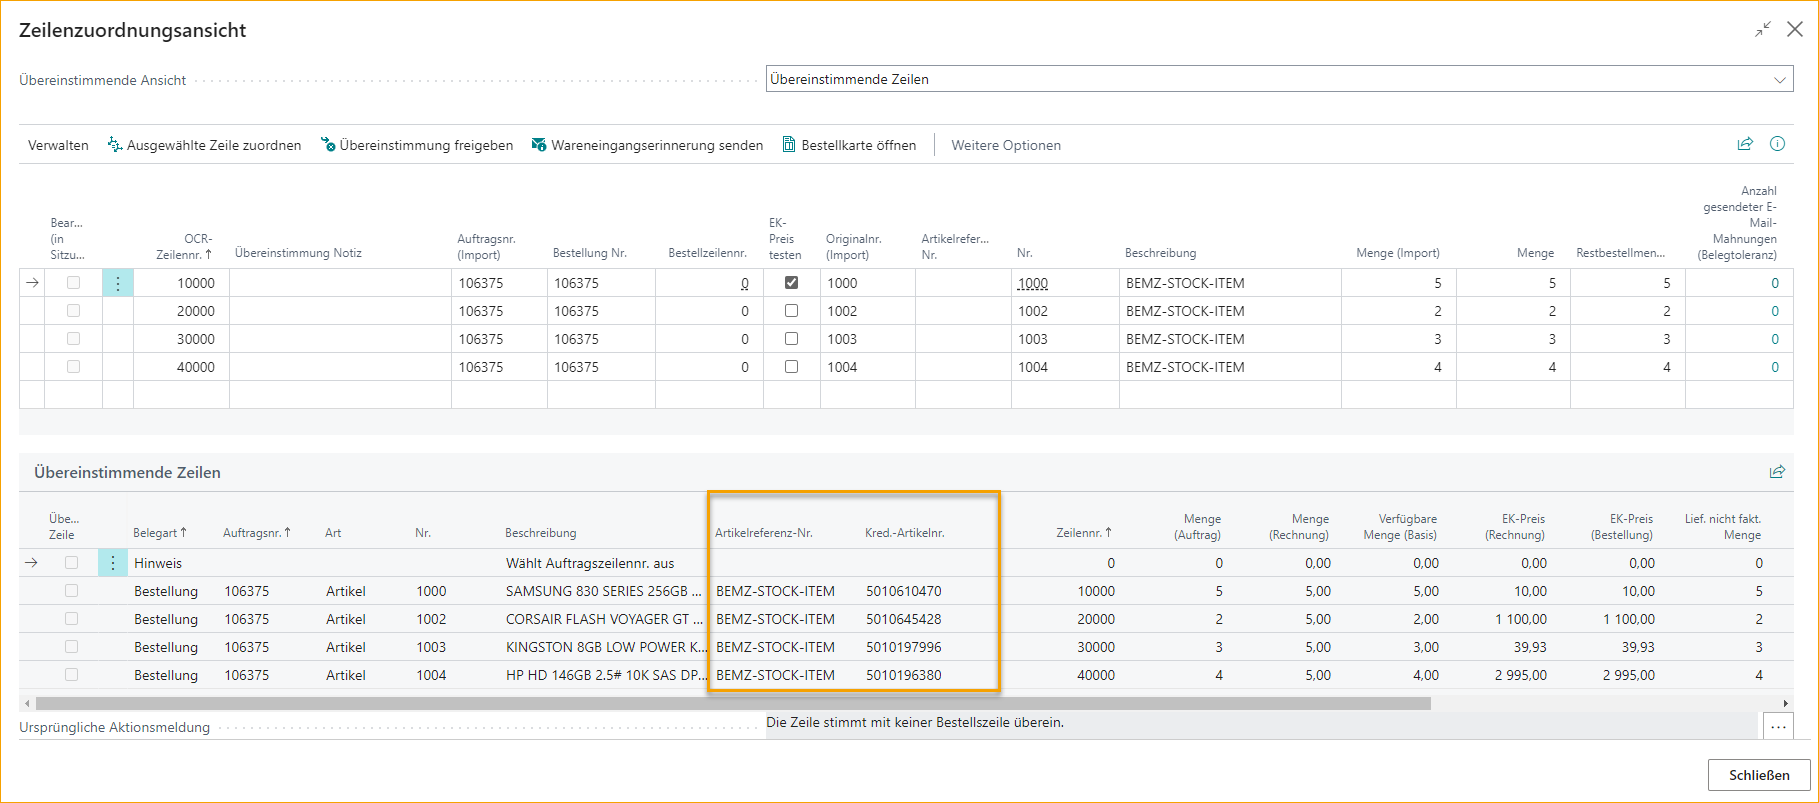Share the Übereinstimmende Zeilen list via icon
1819x803 pixels.
pyautogui.click(x=1777, y=472)
